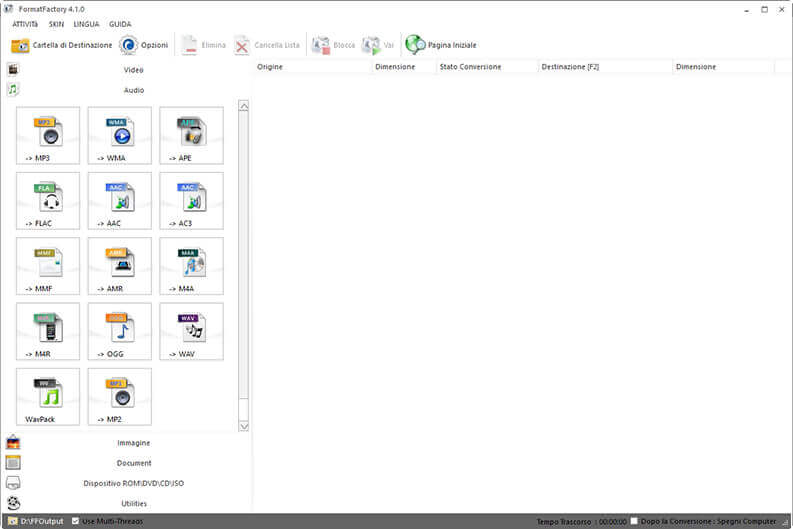The image size is (793, 529).
Task: Click the Utilities film reel icon
Action: (13, 503)
